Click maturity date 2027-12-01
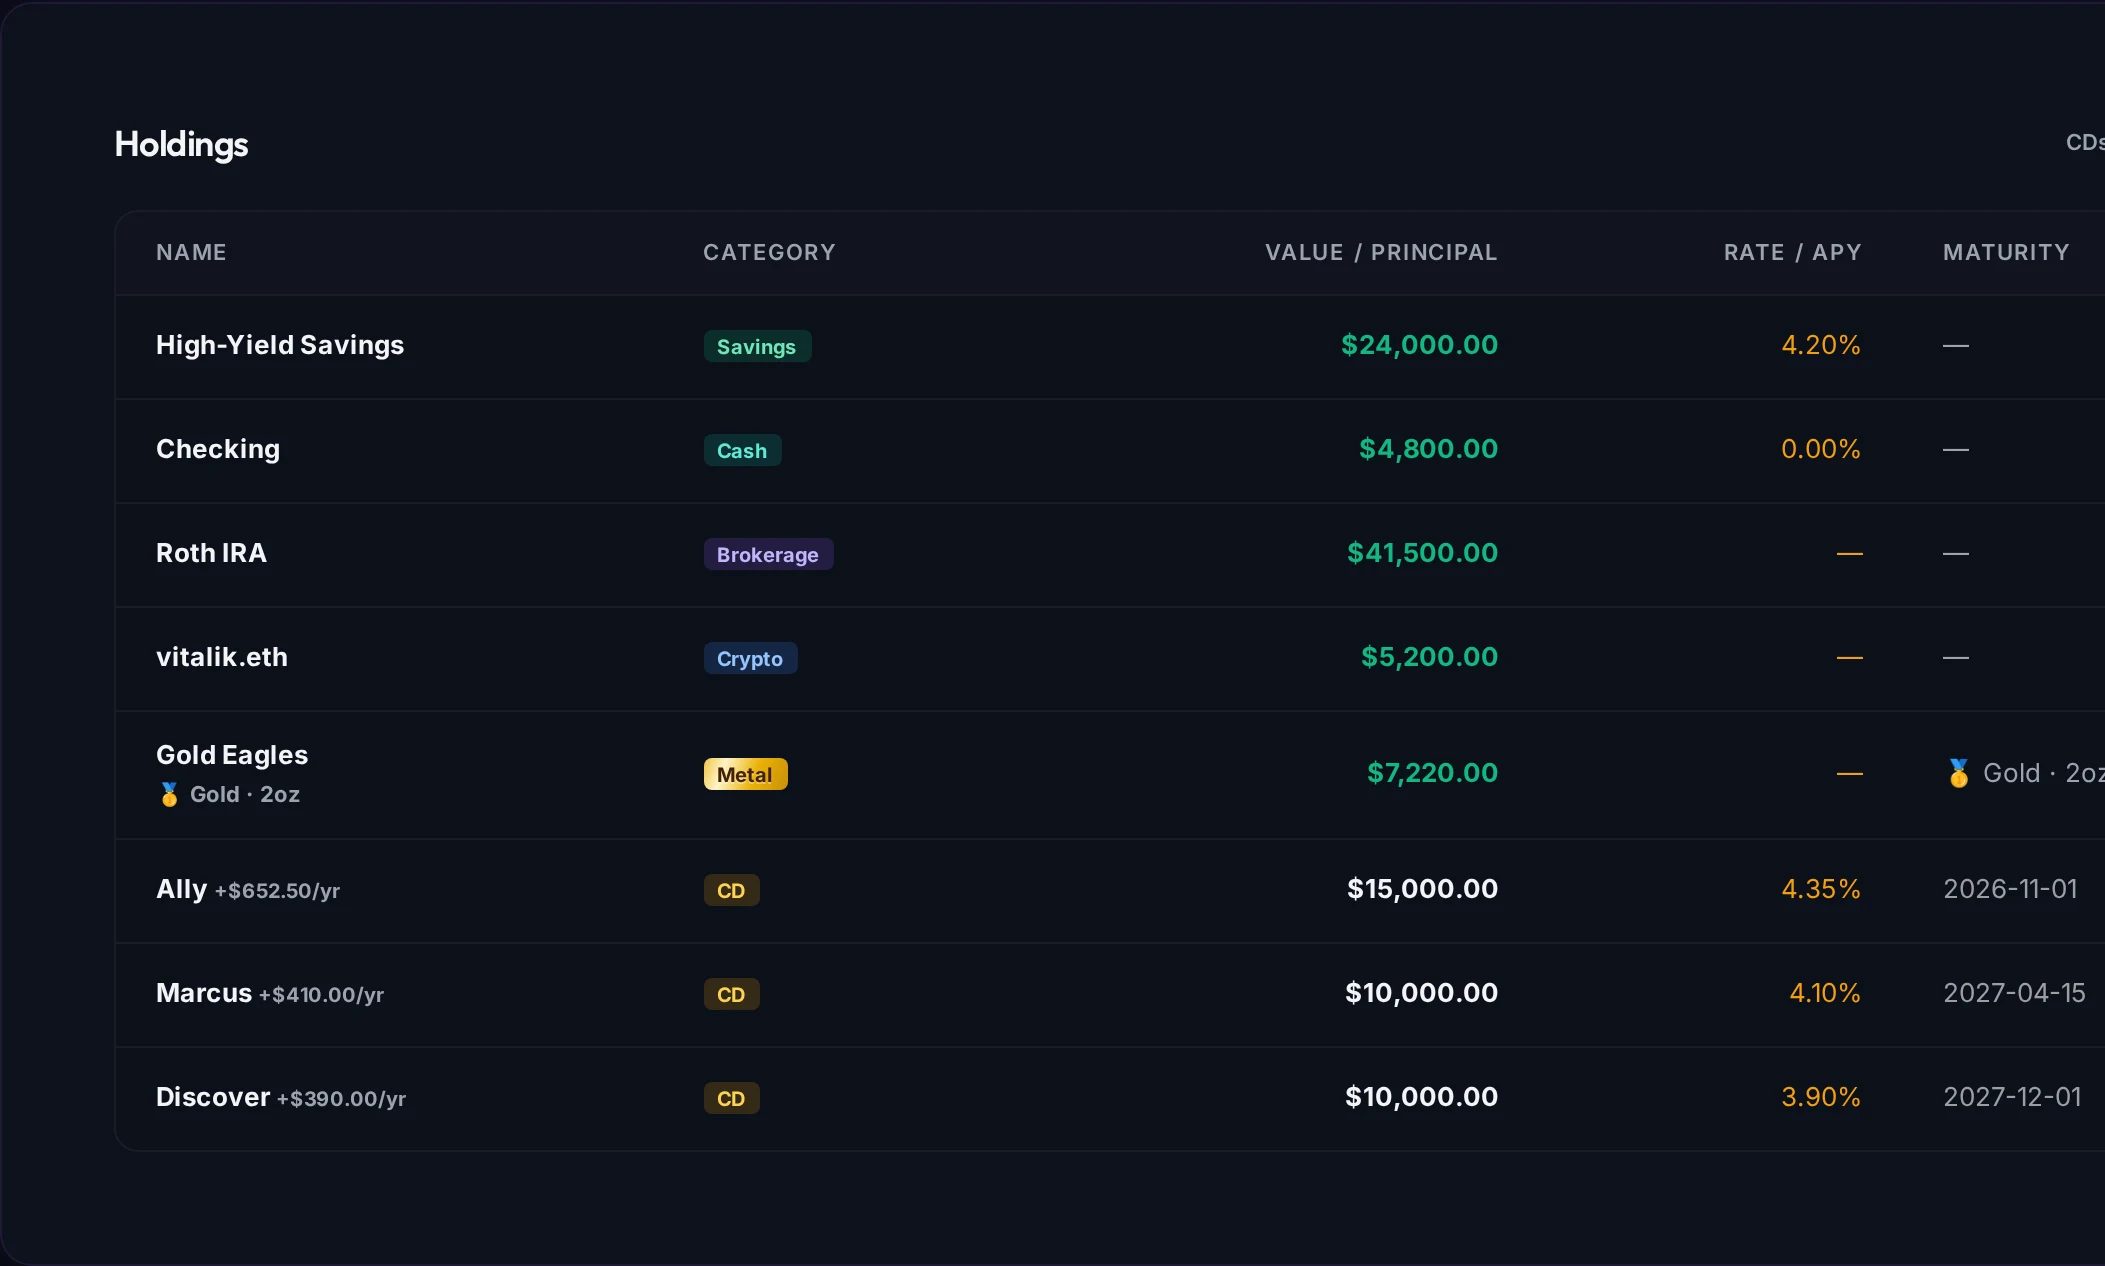The image size is (2105, 1266). tap(2012, 1097)
